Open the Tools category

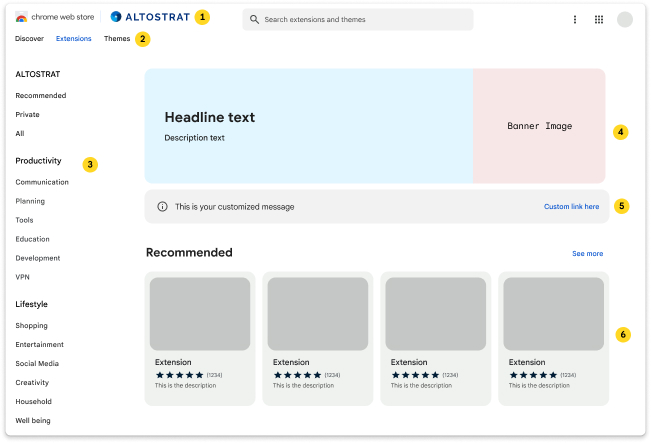tap(24, 220)
